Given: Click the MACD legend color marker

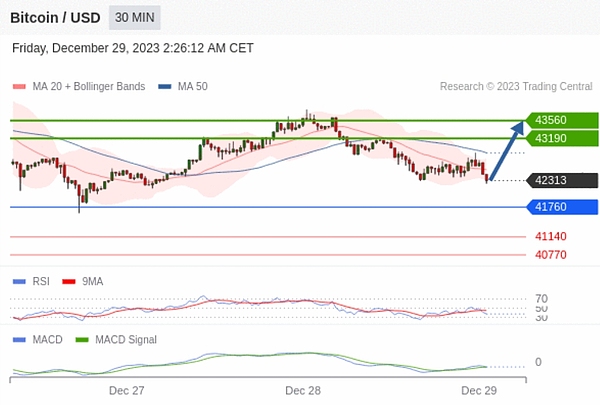Looking at the screenshot, I should point(18,340).
